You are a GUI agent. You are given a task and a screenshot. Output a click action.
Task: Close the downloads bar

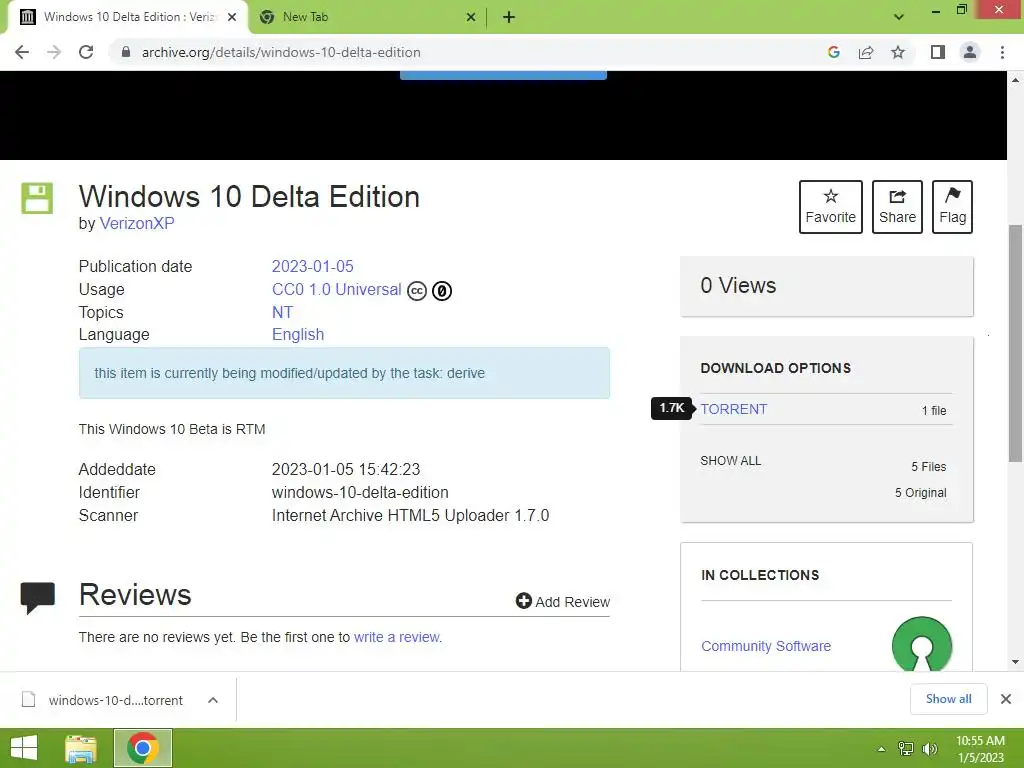click(x=1006, y=699)
